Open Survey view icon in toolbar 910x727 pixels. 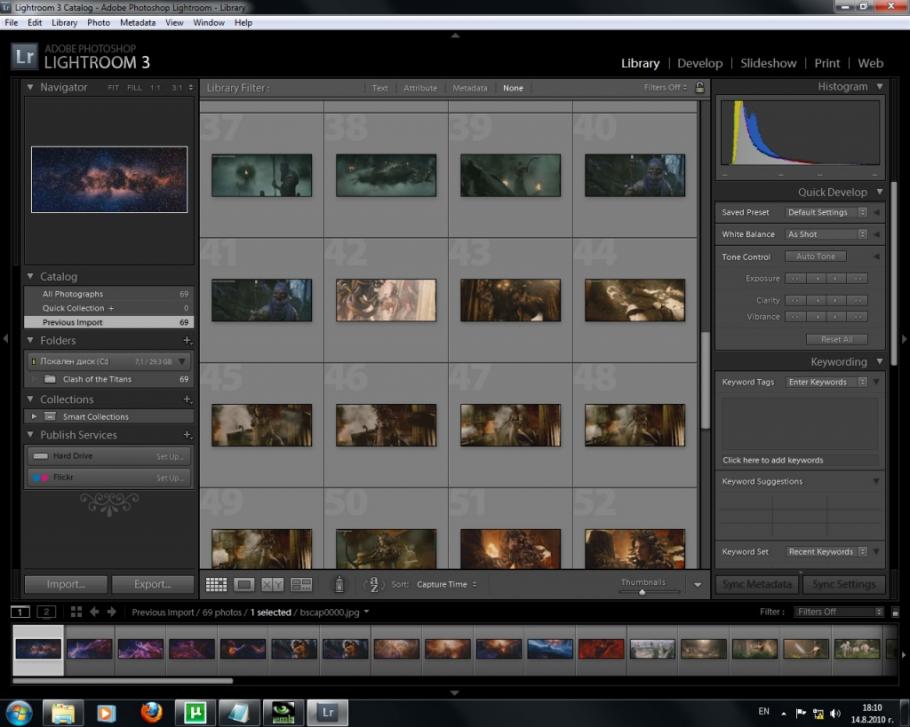tap(301, 585)
